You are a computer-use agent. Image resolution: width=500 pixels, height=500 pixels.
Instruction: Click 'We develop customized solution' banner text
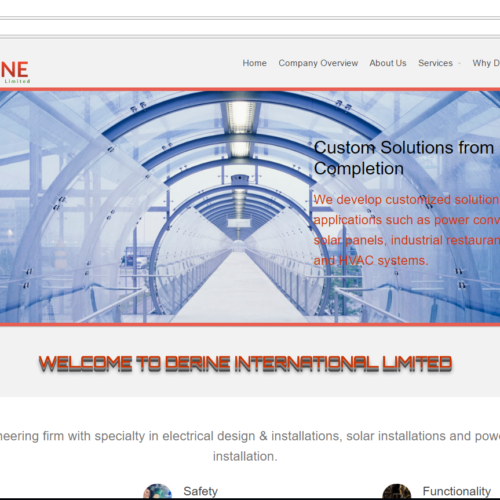pos(407,200)
